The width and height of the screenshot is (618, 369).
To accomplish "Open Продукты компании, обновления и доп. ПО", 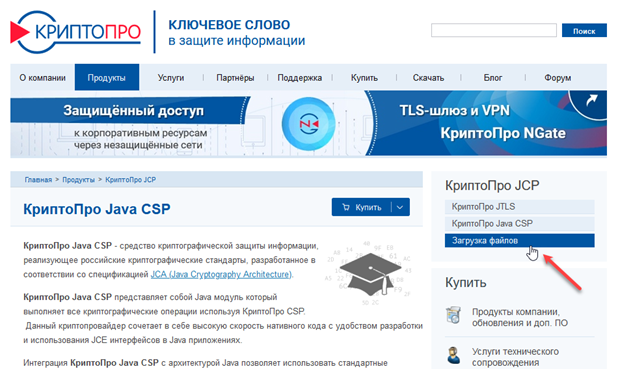I will 520,317.
